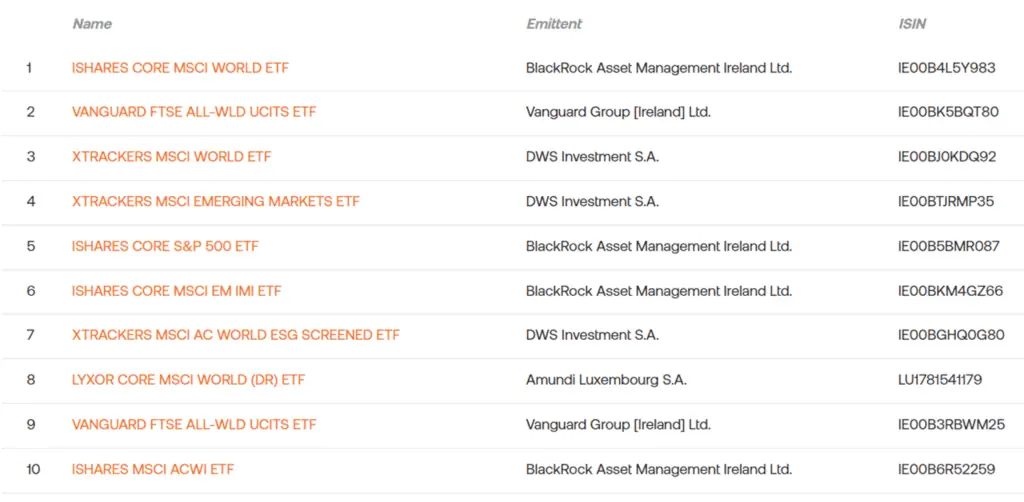Open VANGUARD FTSE ALL-WLD ETF in row 2
1024x502 pixels.
(194, 112)
